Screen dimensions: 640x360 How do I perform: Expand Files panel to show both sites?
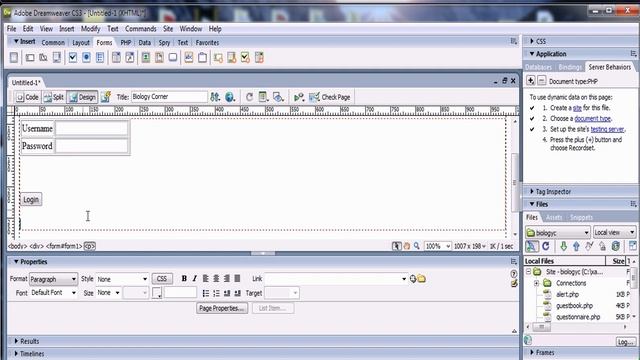(633, 246)
